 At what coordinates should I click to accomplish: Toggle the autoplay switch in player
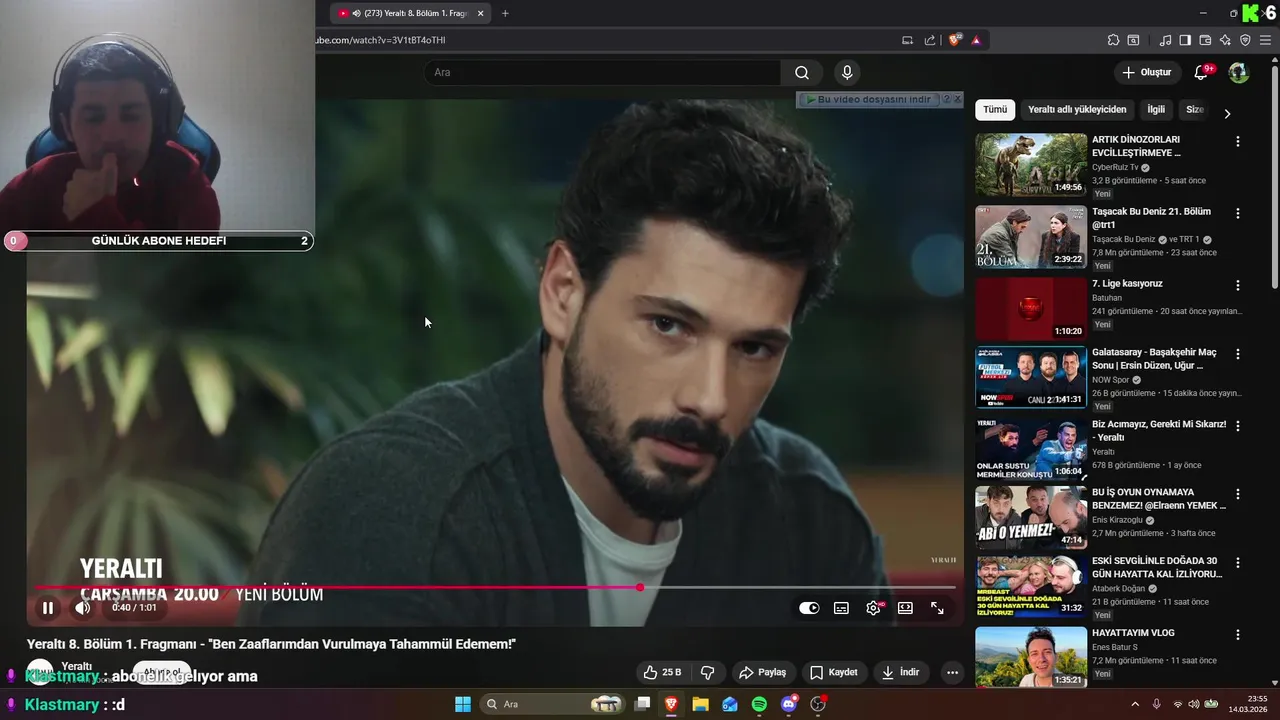809,608
